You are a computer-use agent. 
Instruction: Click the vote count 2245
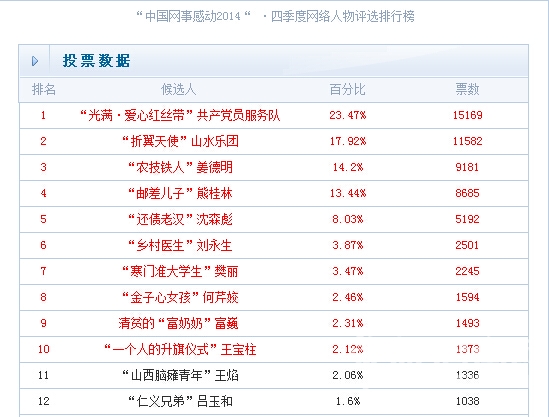point(467,271)
